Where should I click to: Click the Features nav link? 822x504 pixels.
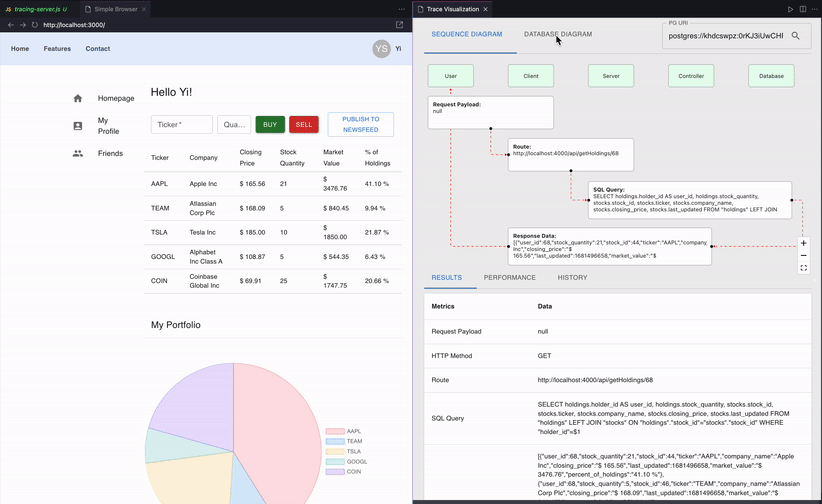click(57, 49)
